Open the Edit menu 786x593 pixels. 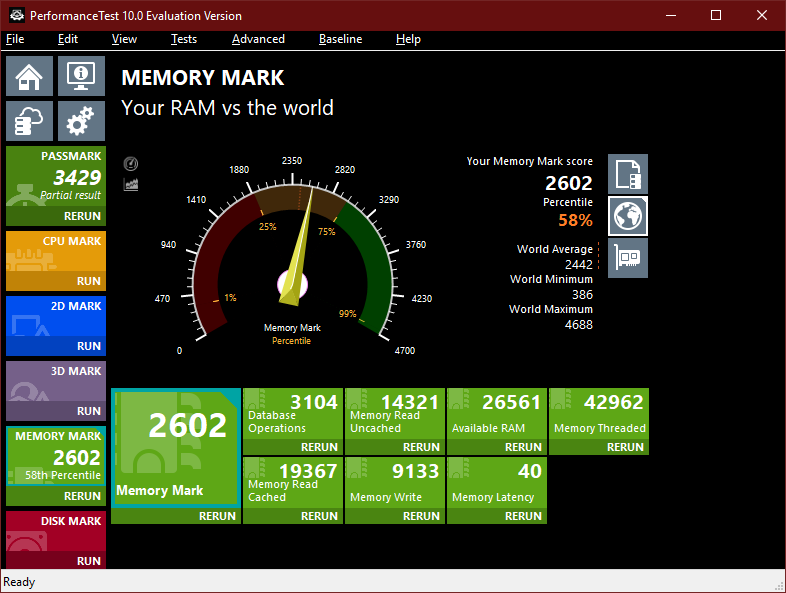pyautogui.click(x=68, y=39)
